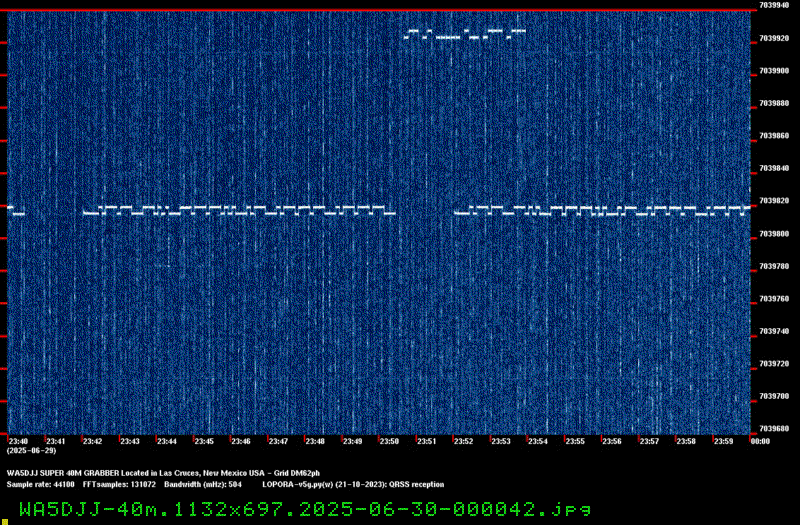This screenshot has height=525, width=800.
Task: Select the 23:41 time axis label
Action: (56, 441)
